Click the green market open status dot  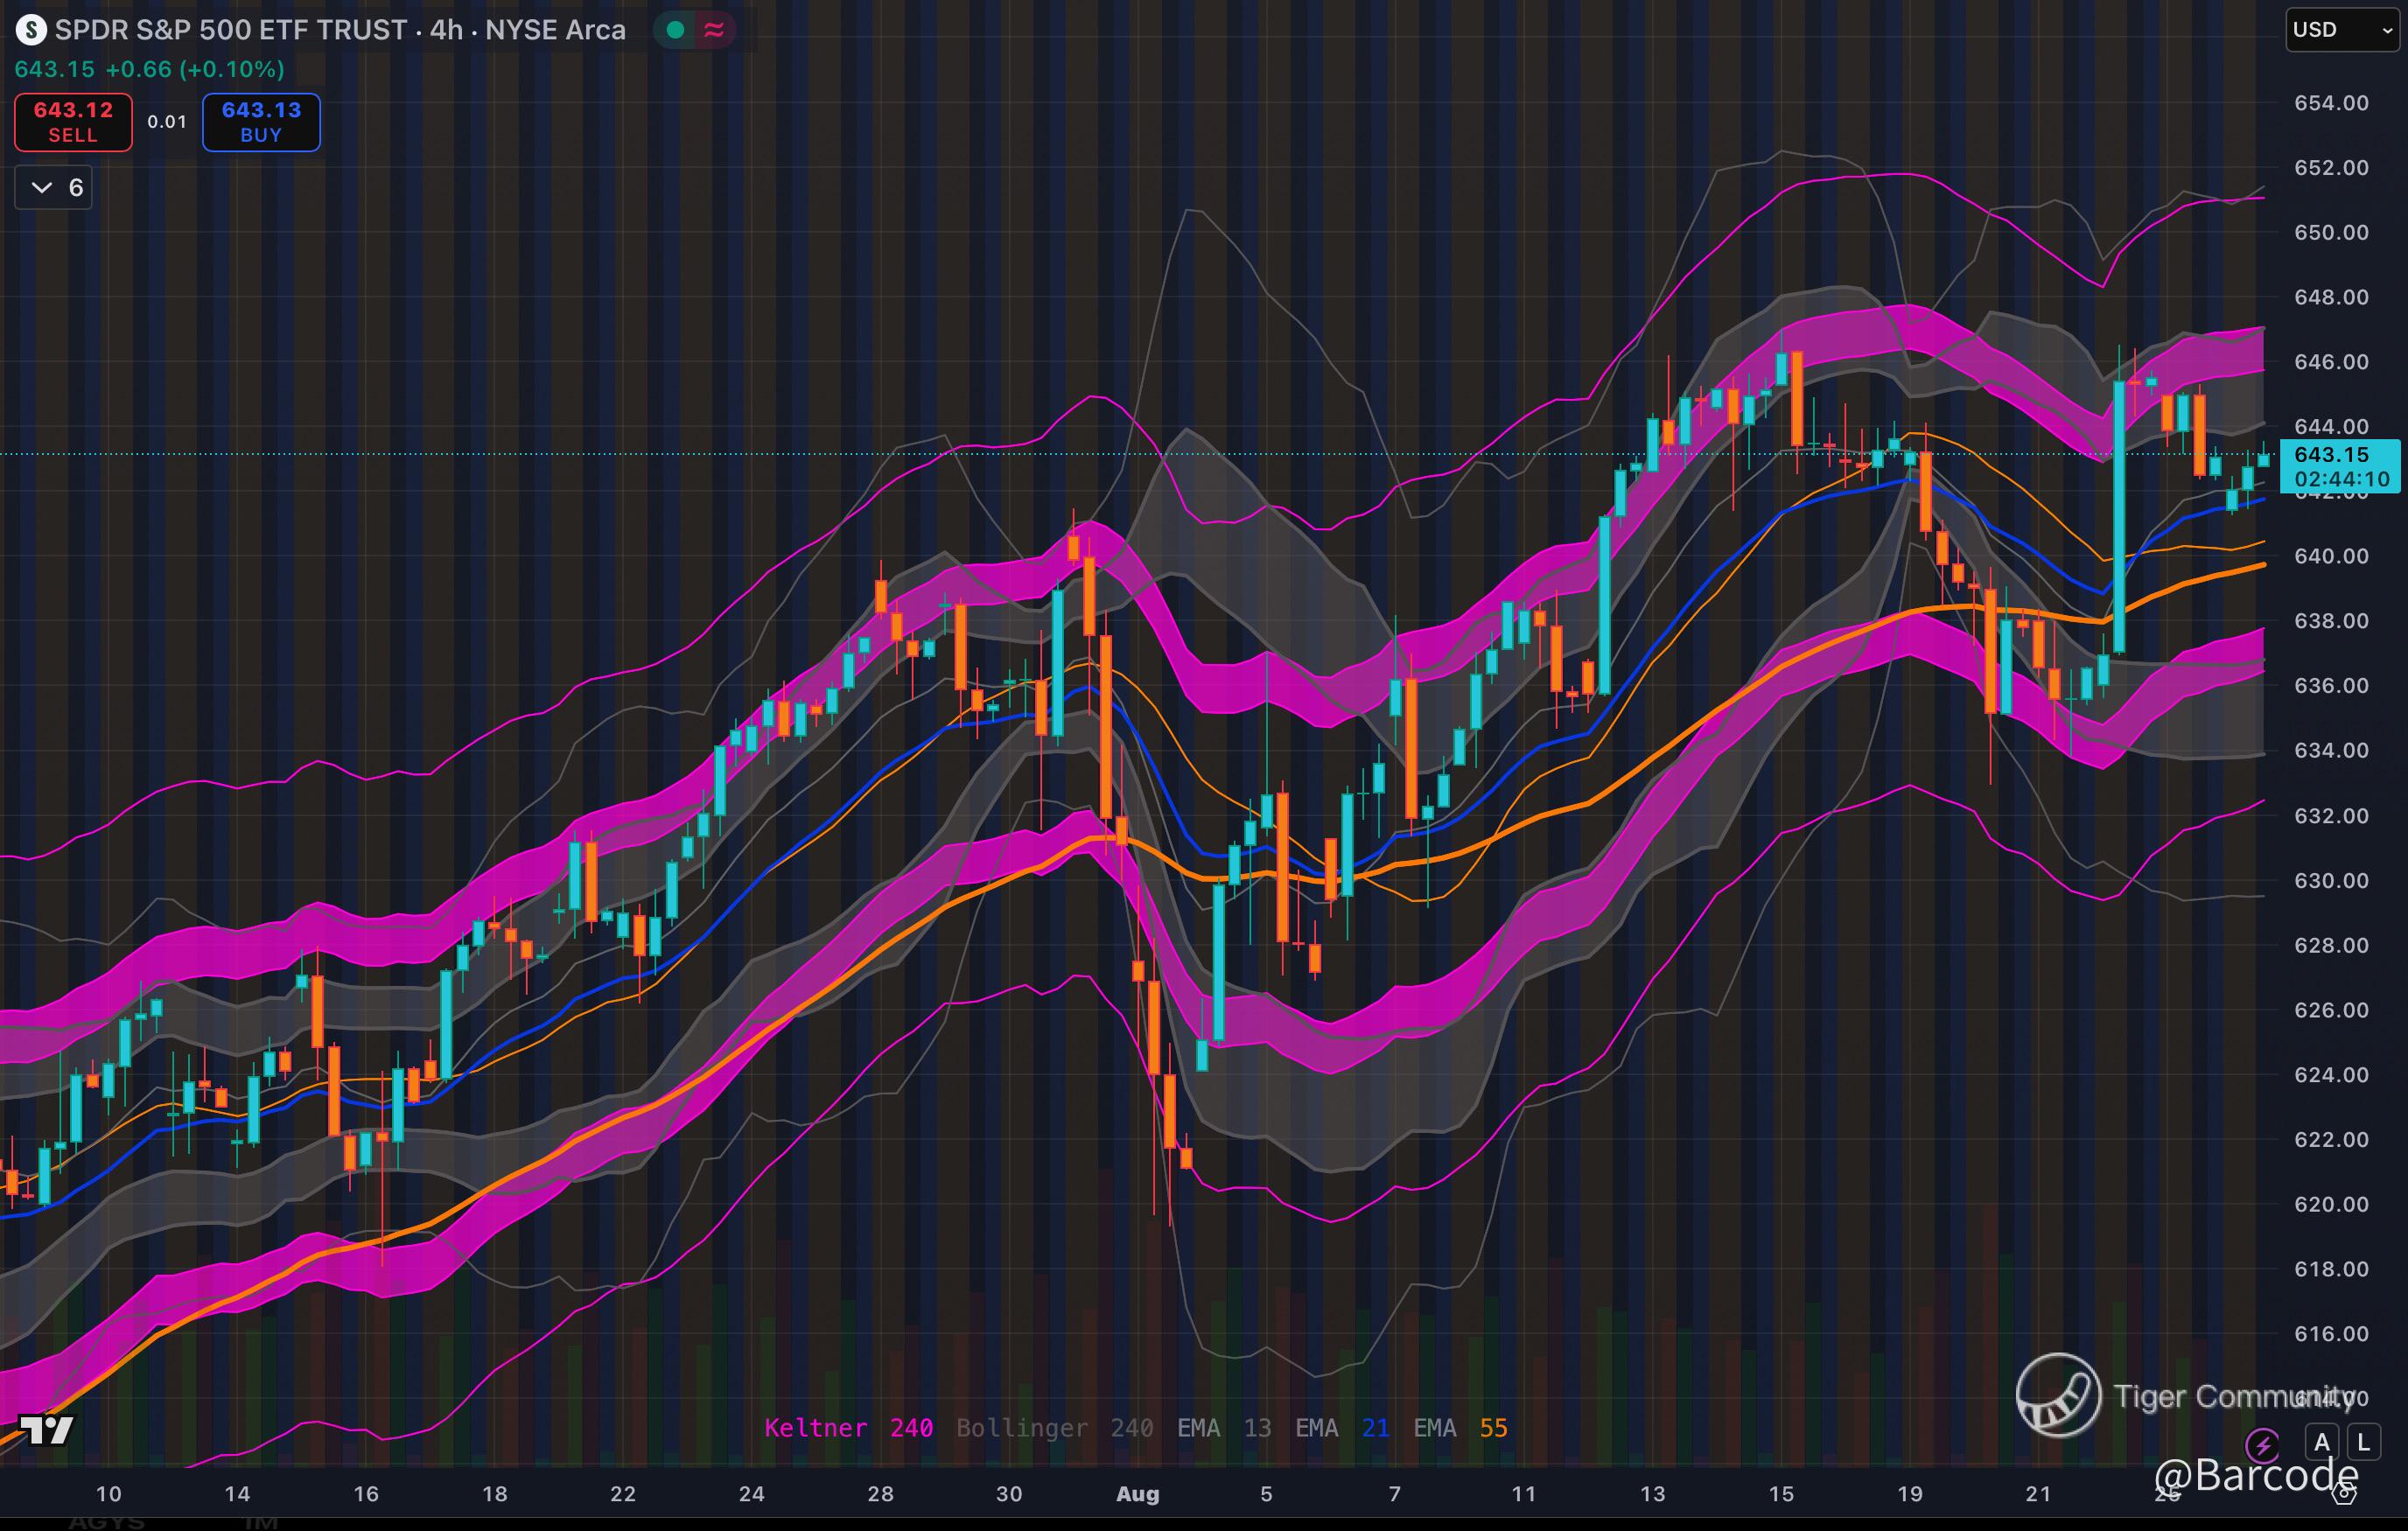[x=676, y=30]
